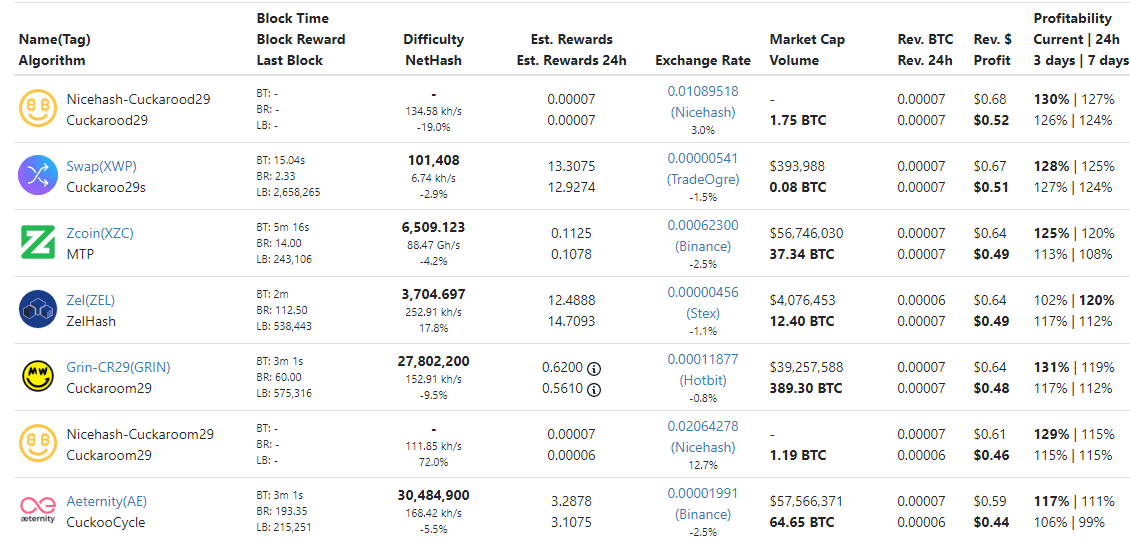Viewport: 1130px width, 542px height.
Task: Click the (Binance) link in Zcoin row
Action: pyautogui.click(x=703, y=246)
